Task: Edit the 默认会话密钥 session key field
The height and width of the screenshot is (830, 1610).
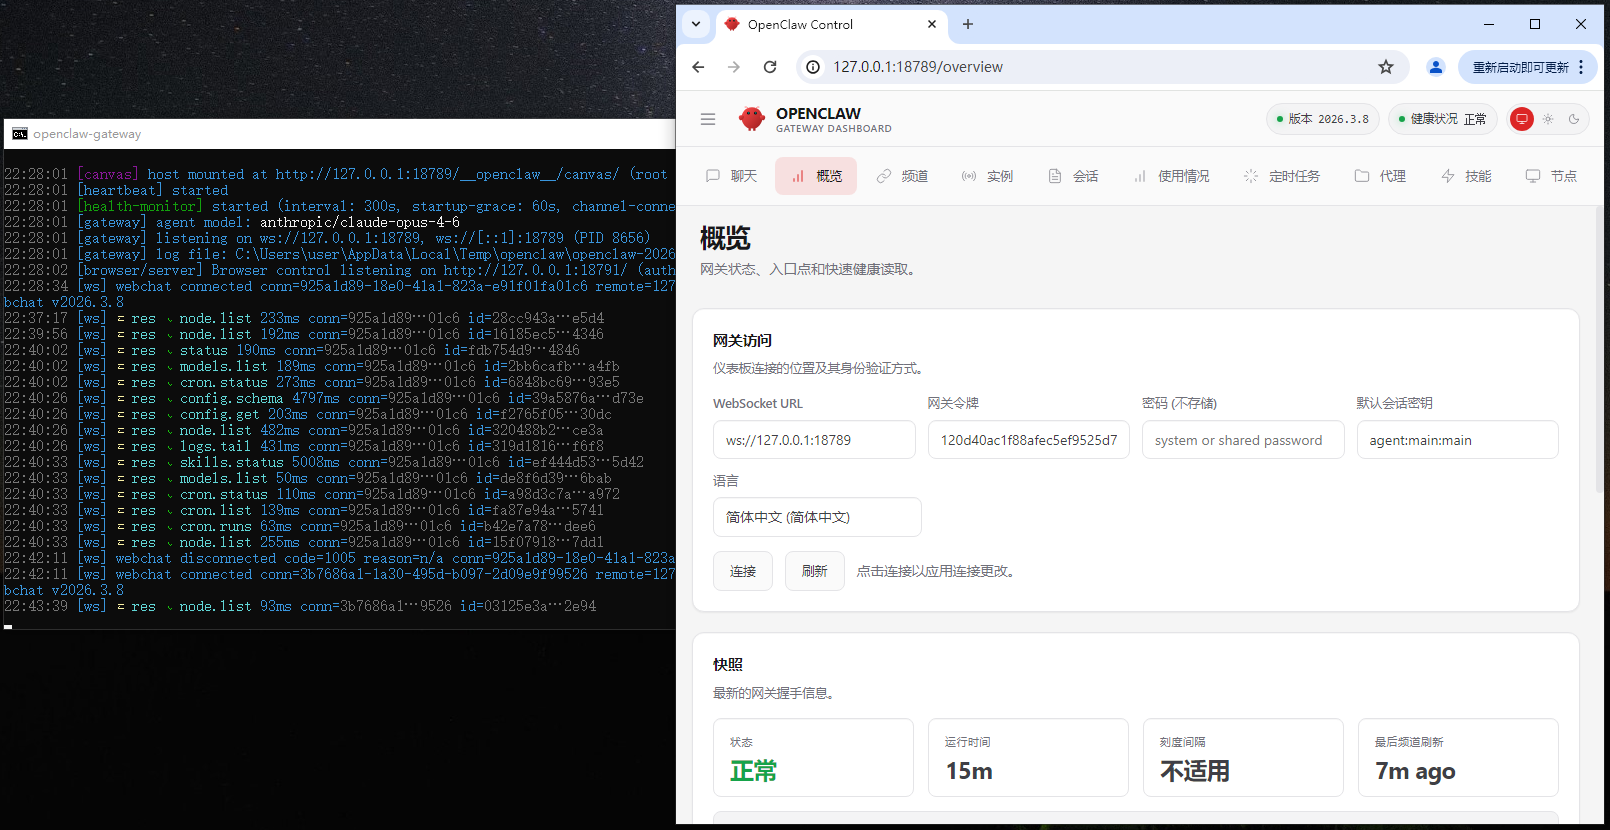Action: point(1458,440)
